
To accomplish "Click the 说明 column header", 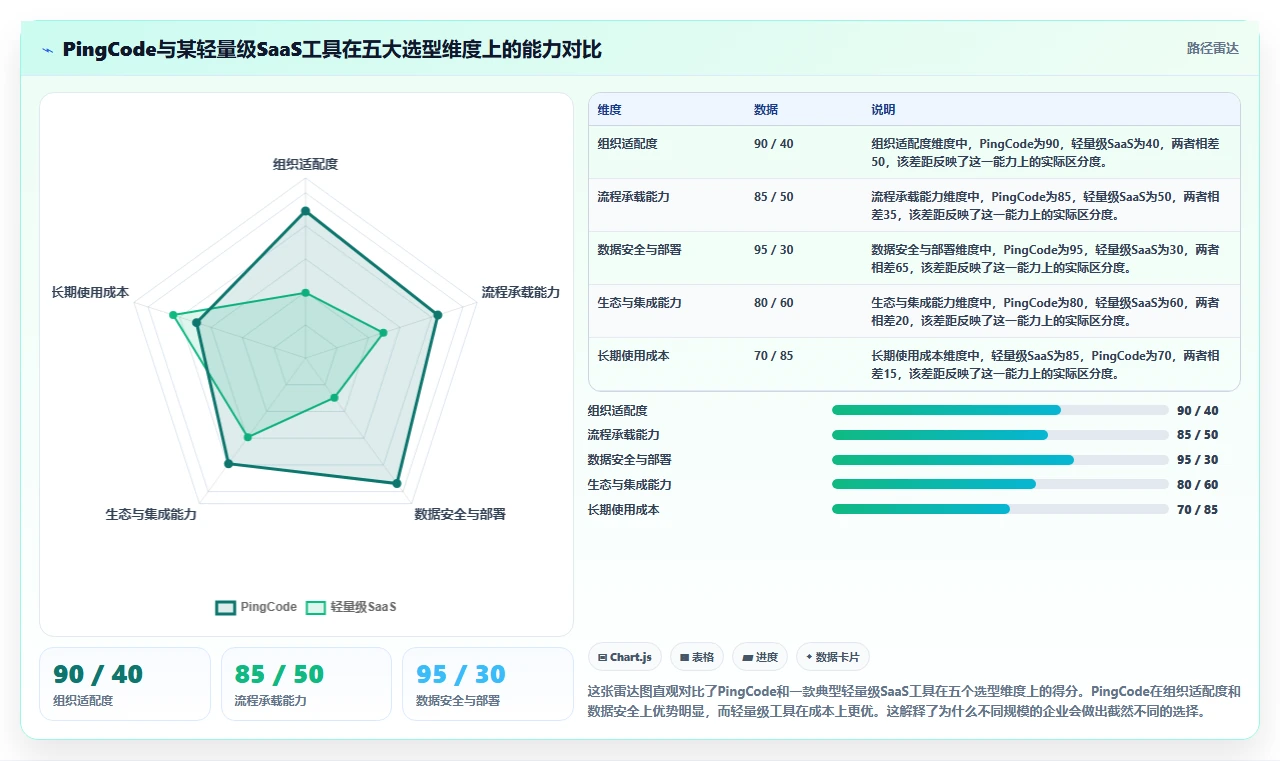I will (x=883, y=110).
